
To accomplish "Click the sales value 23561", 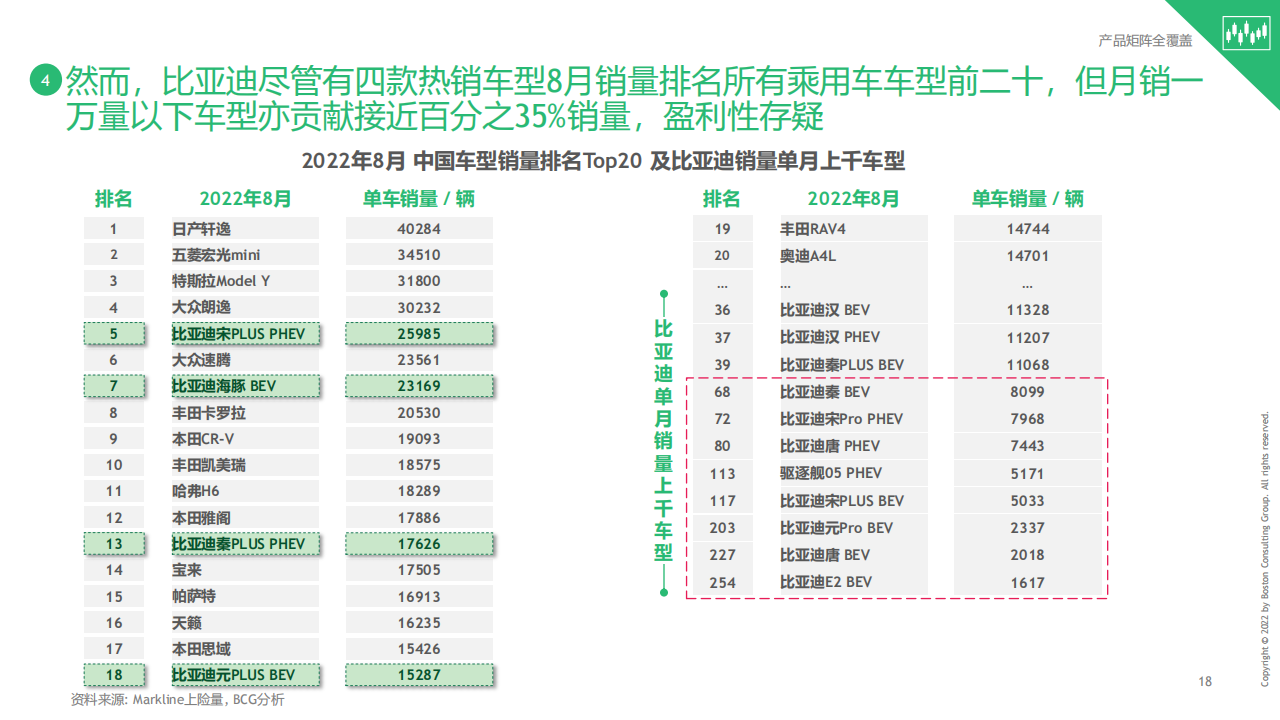I will pyautogui.click(x=419, y=360).
